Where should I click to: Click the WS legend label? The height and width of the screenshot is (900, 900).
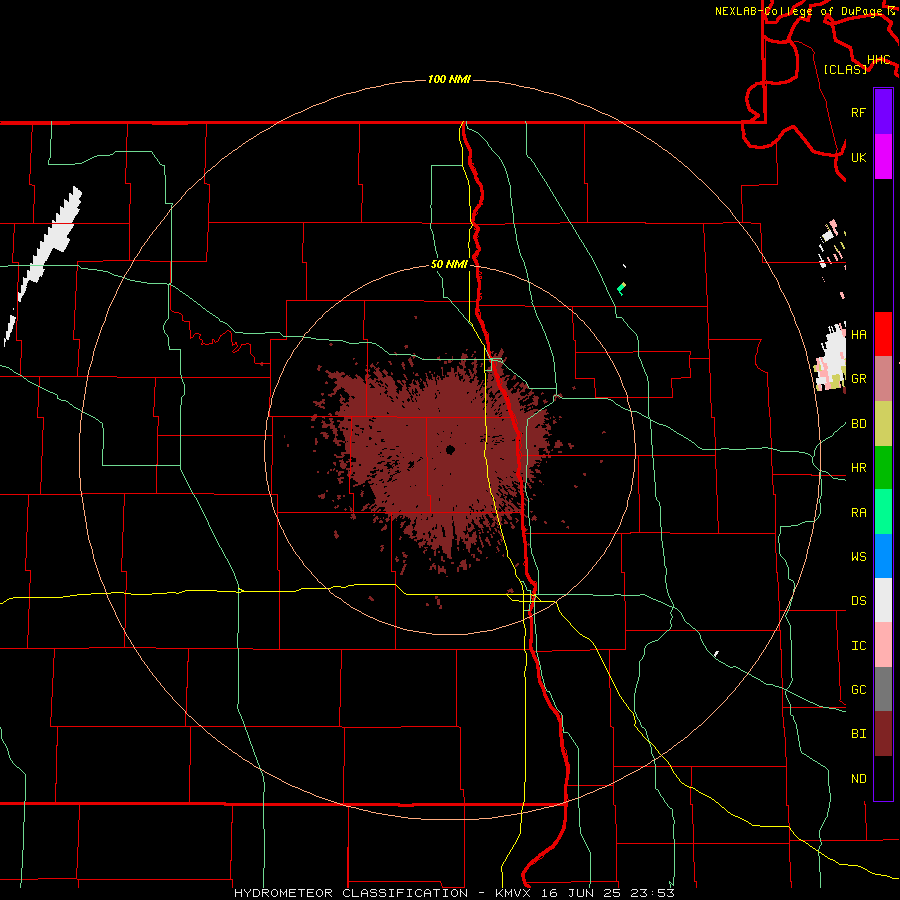pyautogui.click(x=858, y=556)
